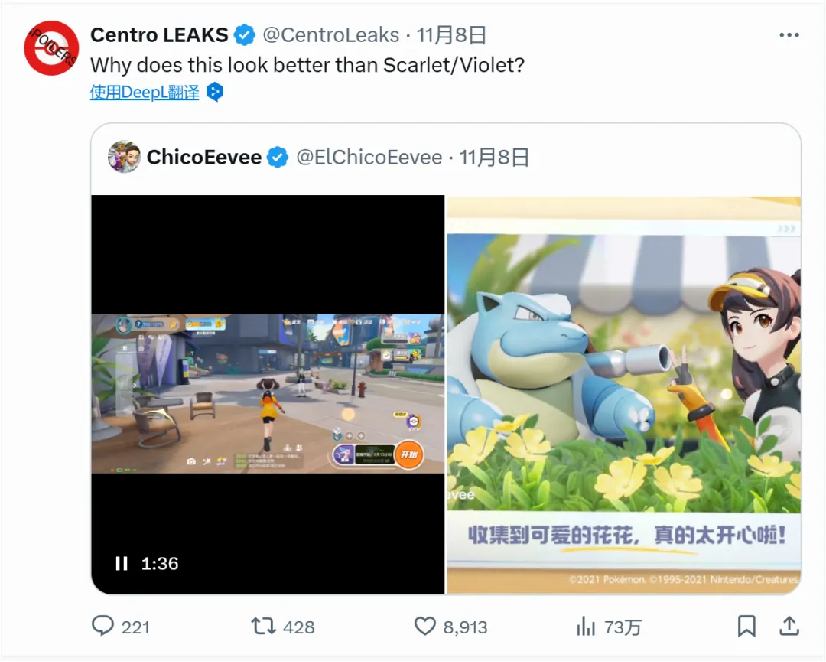Like the tweet with the heart icon
Image resolution: width=826 pixels, height=662 pixels.
click(425, 626)
